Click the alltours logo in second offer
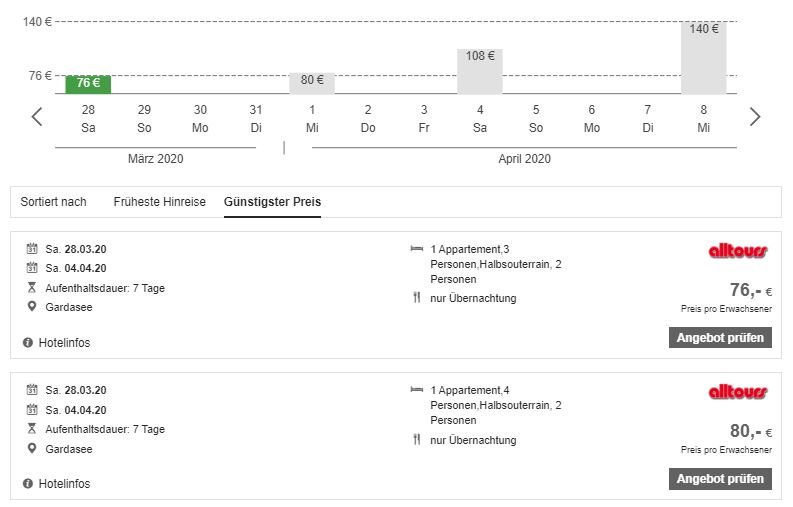The width and height of the screenshot is (793, 507). click(738, 393)
